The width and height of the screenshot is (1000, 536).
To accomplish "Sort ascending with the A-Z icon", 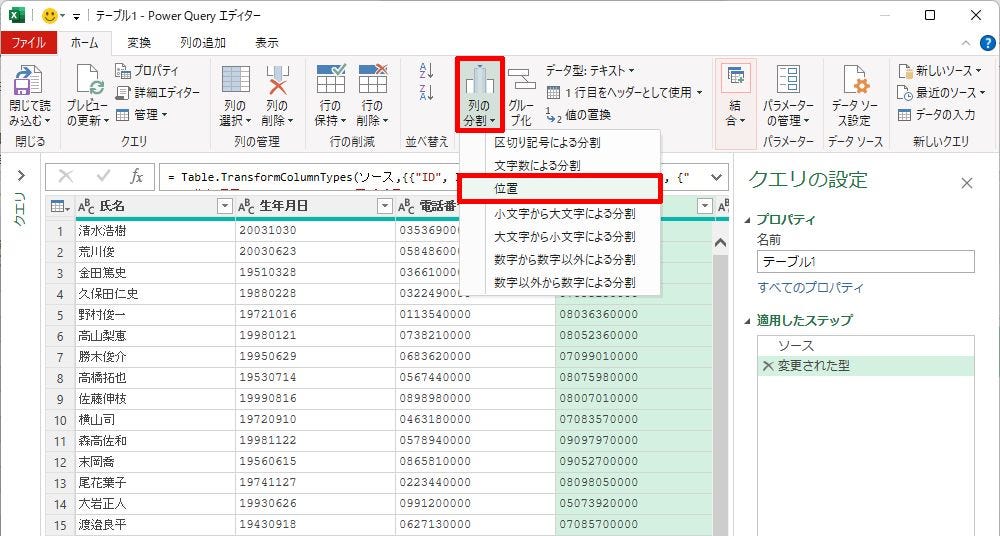I will [426, 71].
